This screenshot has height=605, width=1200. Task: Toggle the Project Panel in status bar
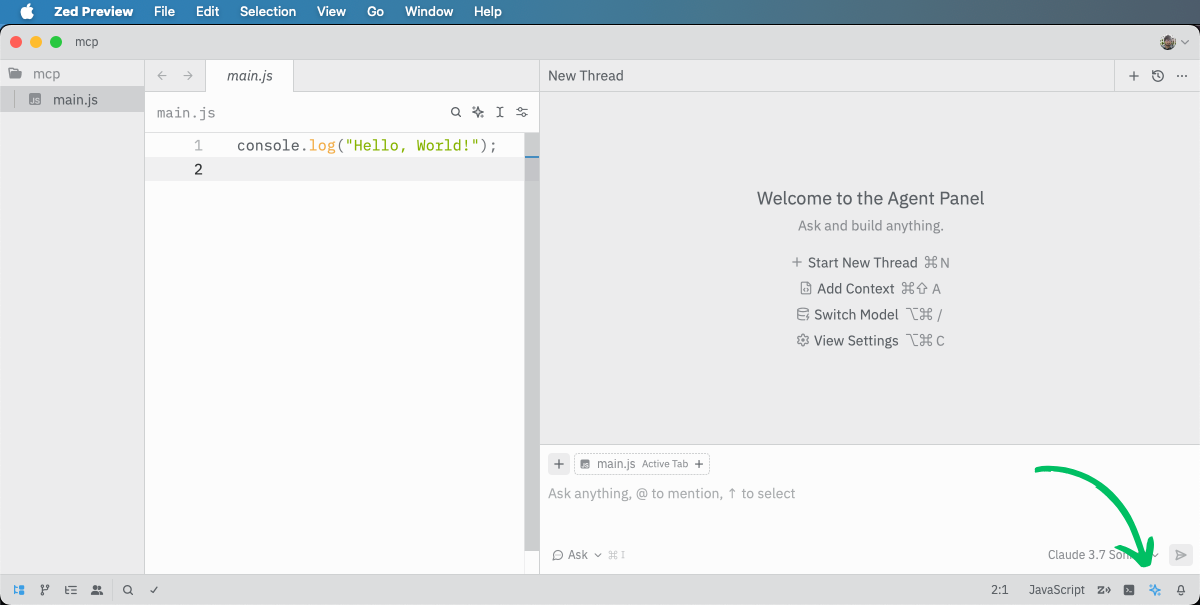click(20, 590)
